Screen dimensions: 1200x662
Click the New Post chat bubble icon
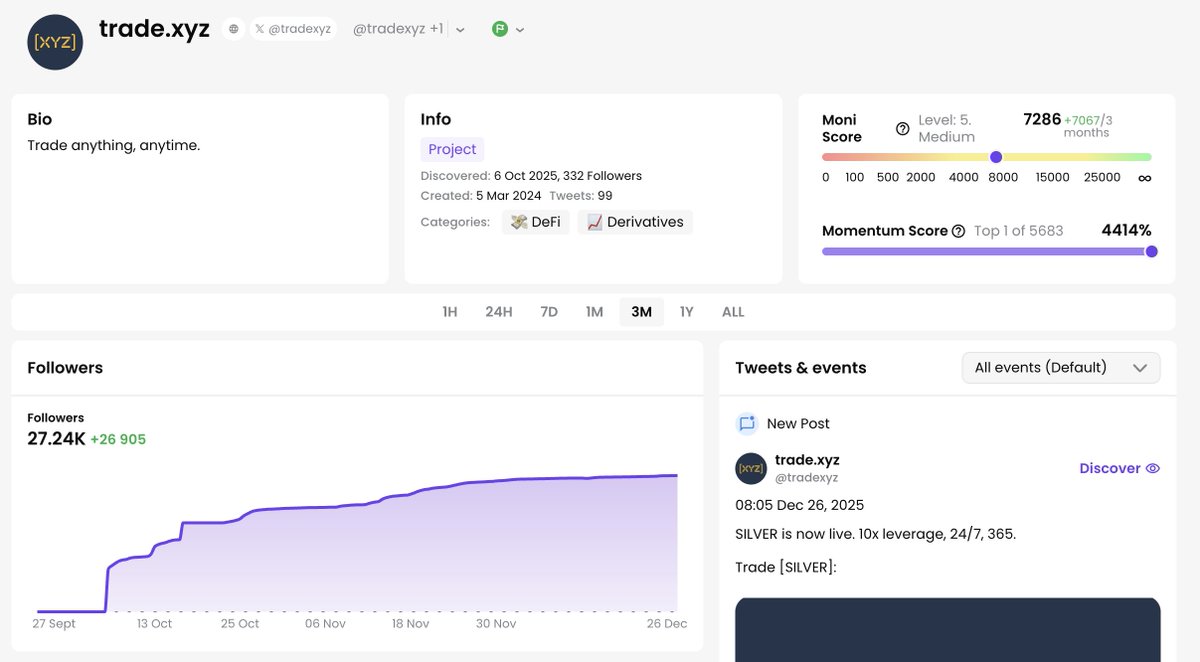747,423
